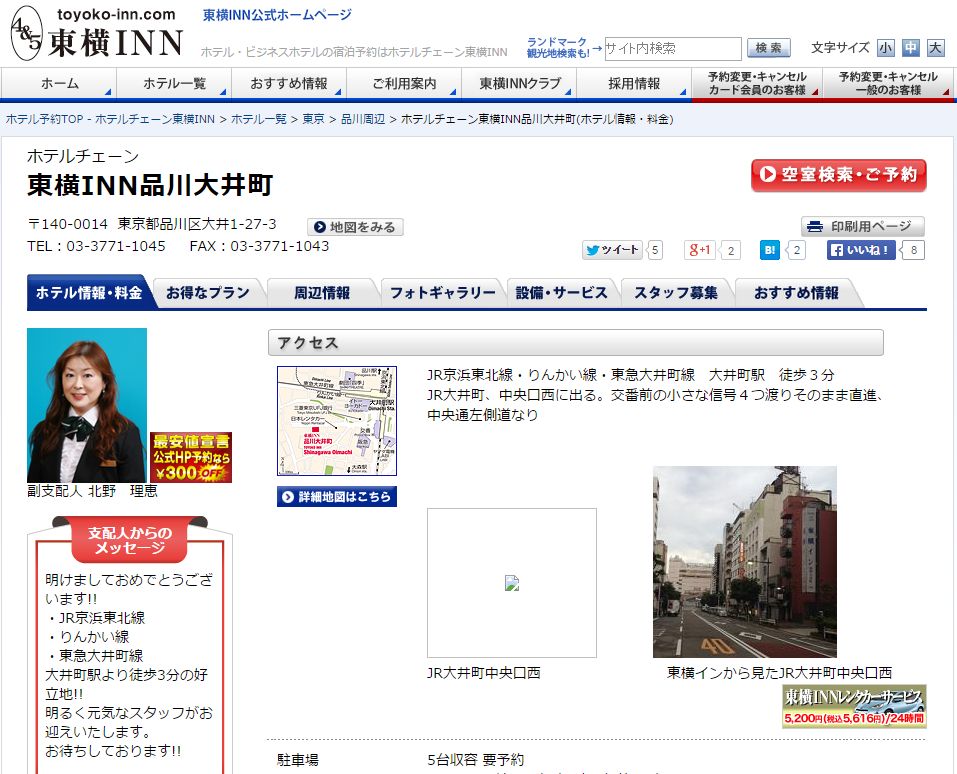This screenshot has height=774, width=957.
Task: Click the Facebook いいね! button
Action: (x=861, y=250)
